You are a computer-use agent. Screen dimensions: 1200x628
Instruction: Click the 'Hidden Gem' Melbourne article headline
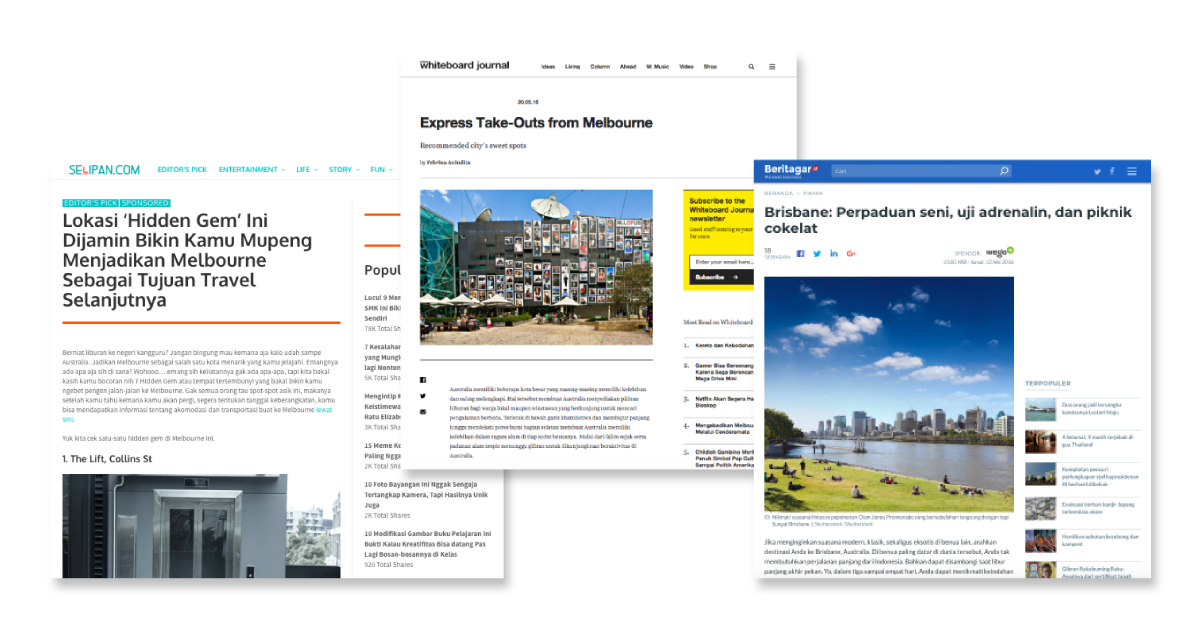tap(187, 260)
